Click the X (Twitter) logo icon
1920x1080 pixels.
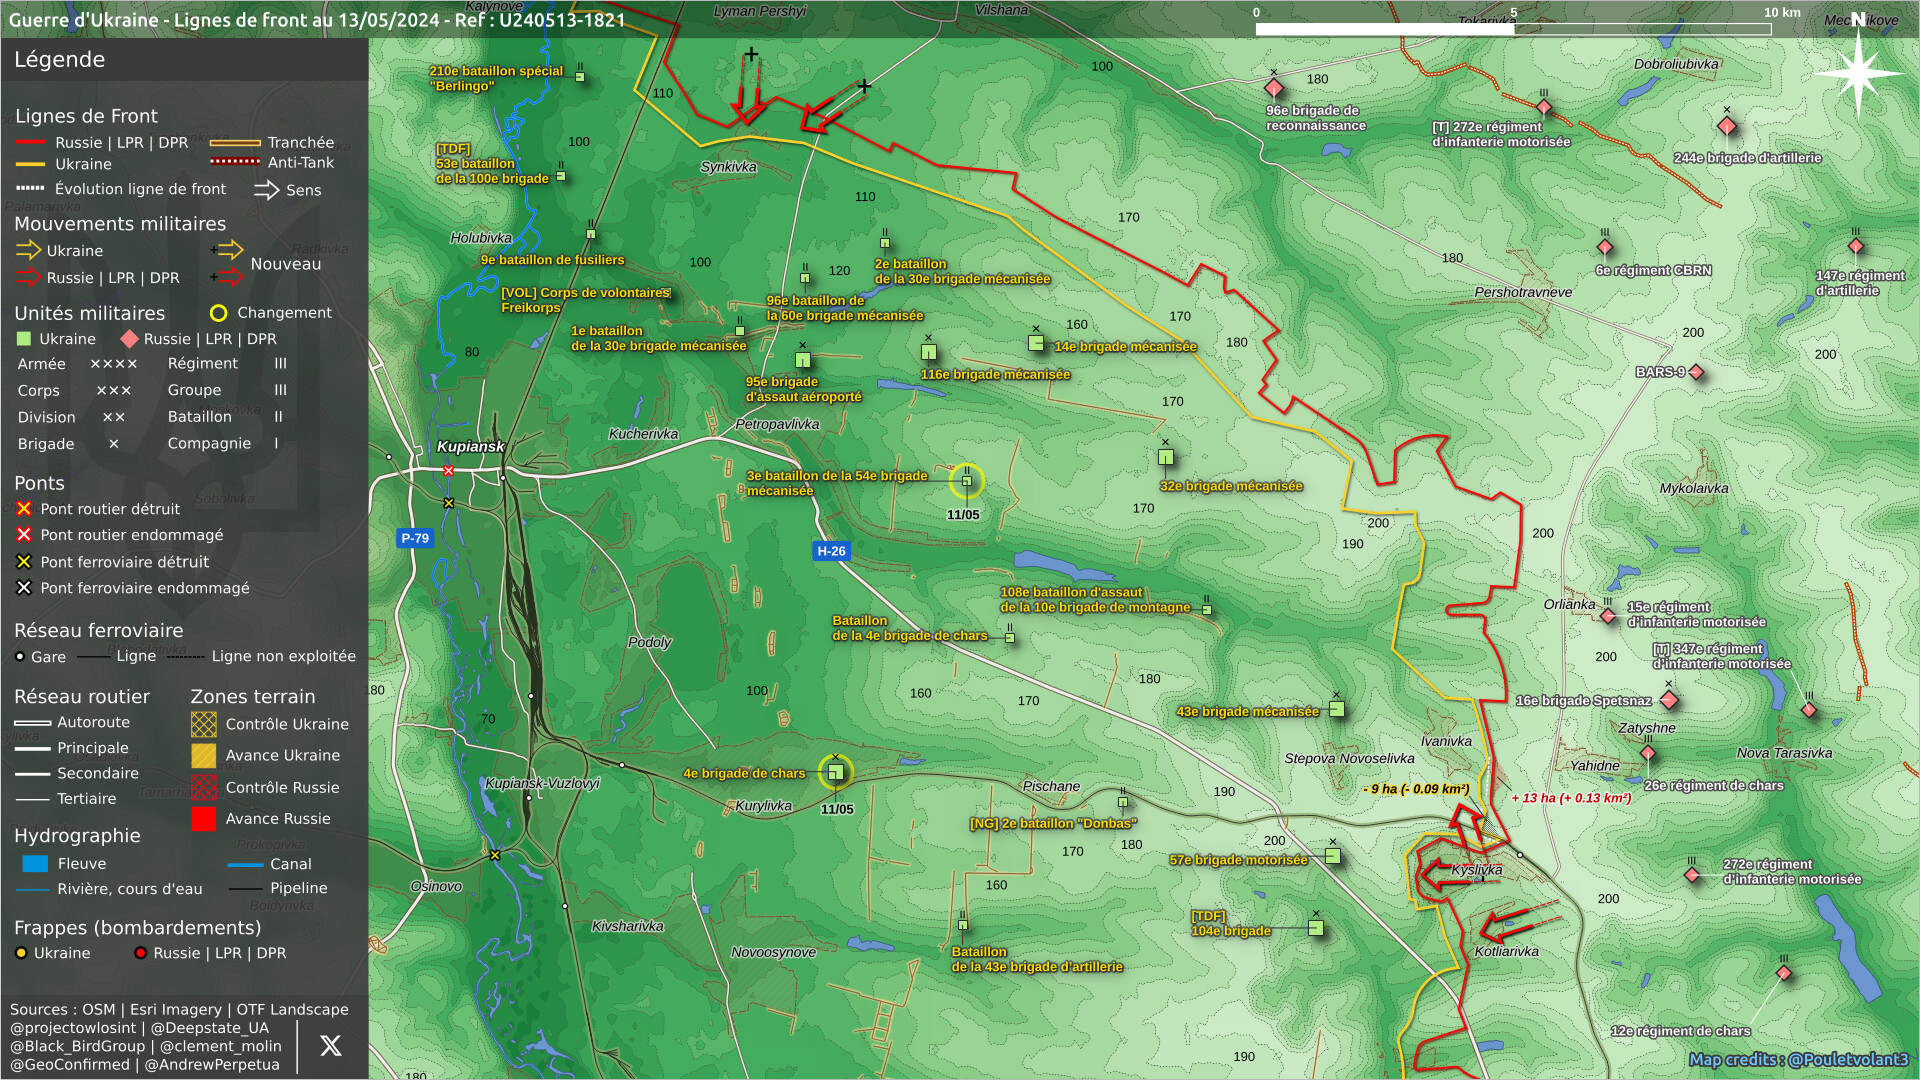330,1046
